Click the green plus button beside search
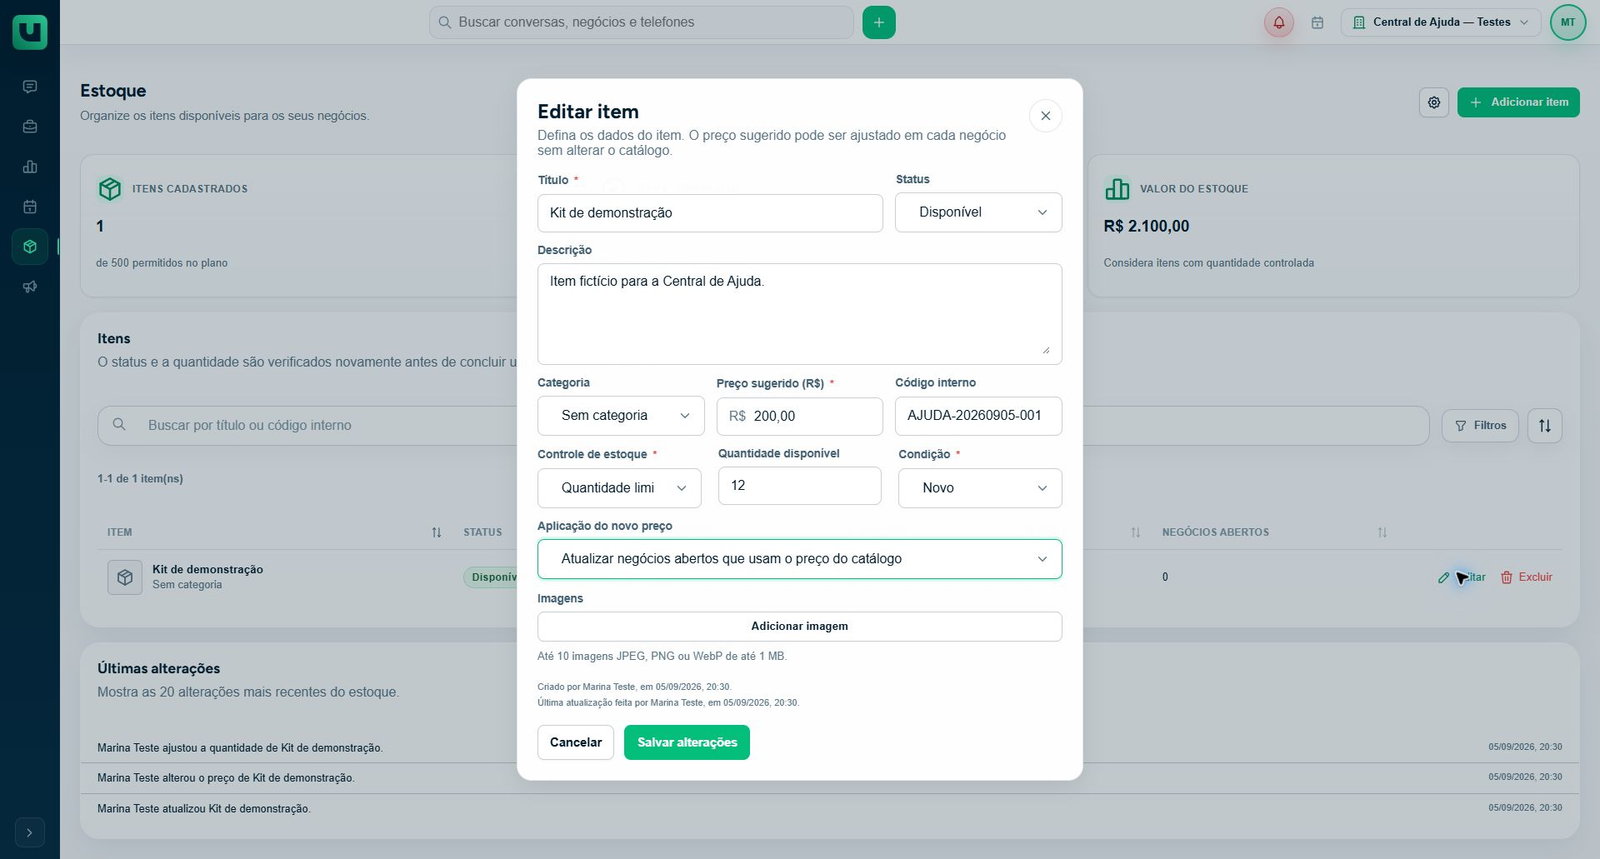 (x=879, y=22)
